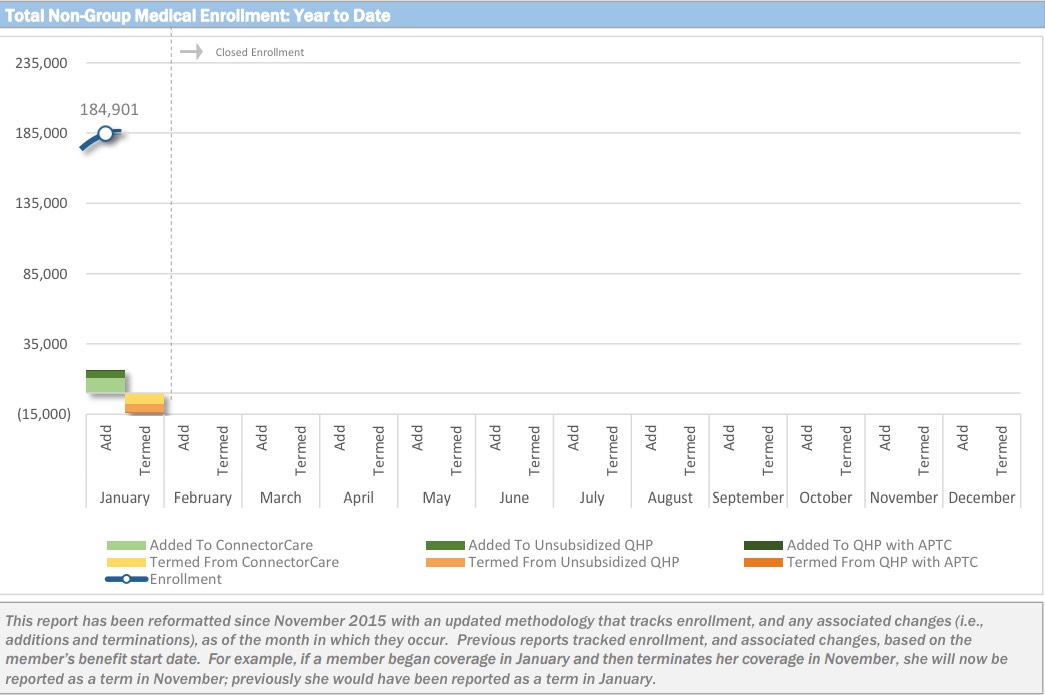
Task: Click the chart title header bar
Action: [x=522, y=16]
